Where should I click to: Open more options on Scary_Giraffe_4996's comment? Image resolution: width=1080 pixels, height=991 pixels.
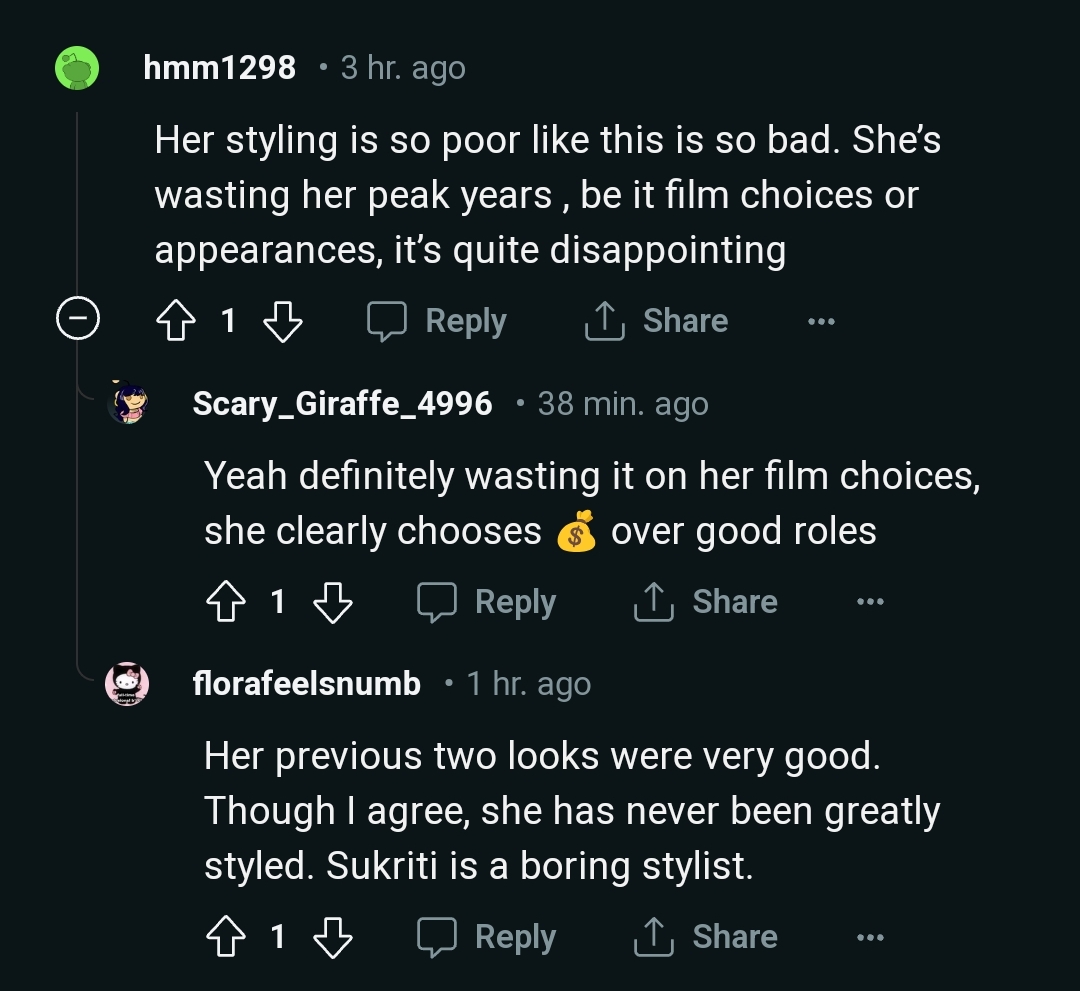(x=870, y=602)
